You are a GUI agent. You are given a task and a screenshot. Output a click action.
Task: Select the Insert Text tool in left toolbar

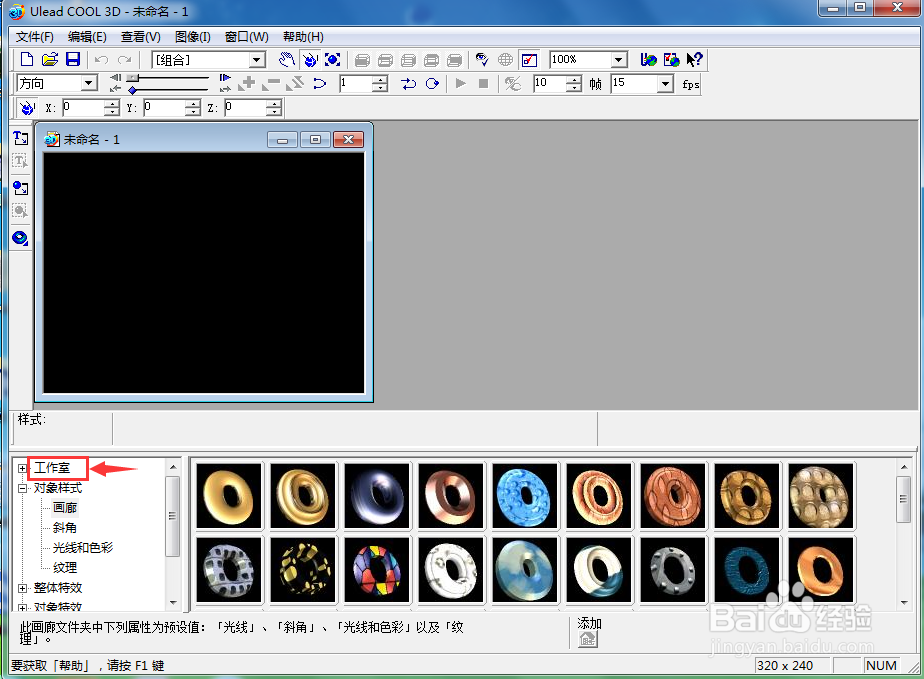coord(21,138)
